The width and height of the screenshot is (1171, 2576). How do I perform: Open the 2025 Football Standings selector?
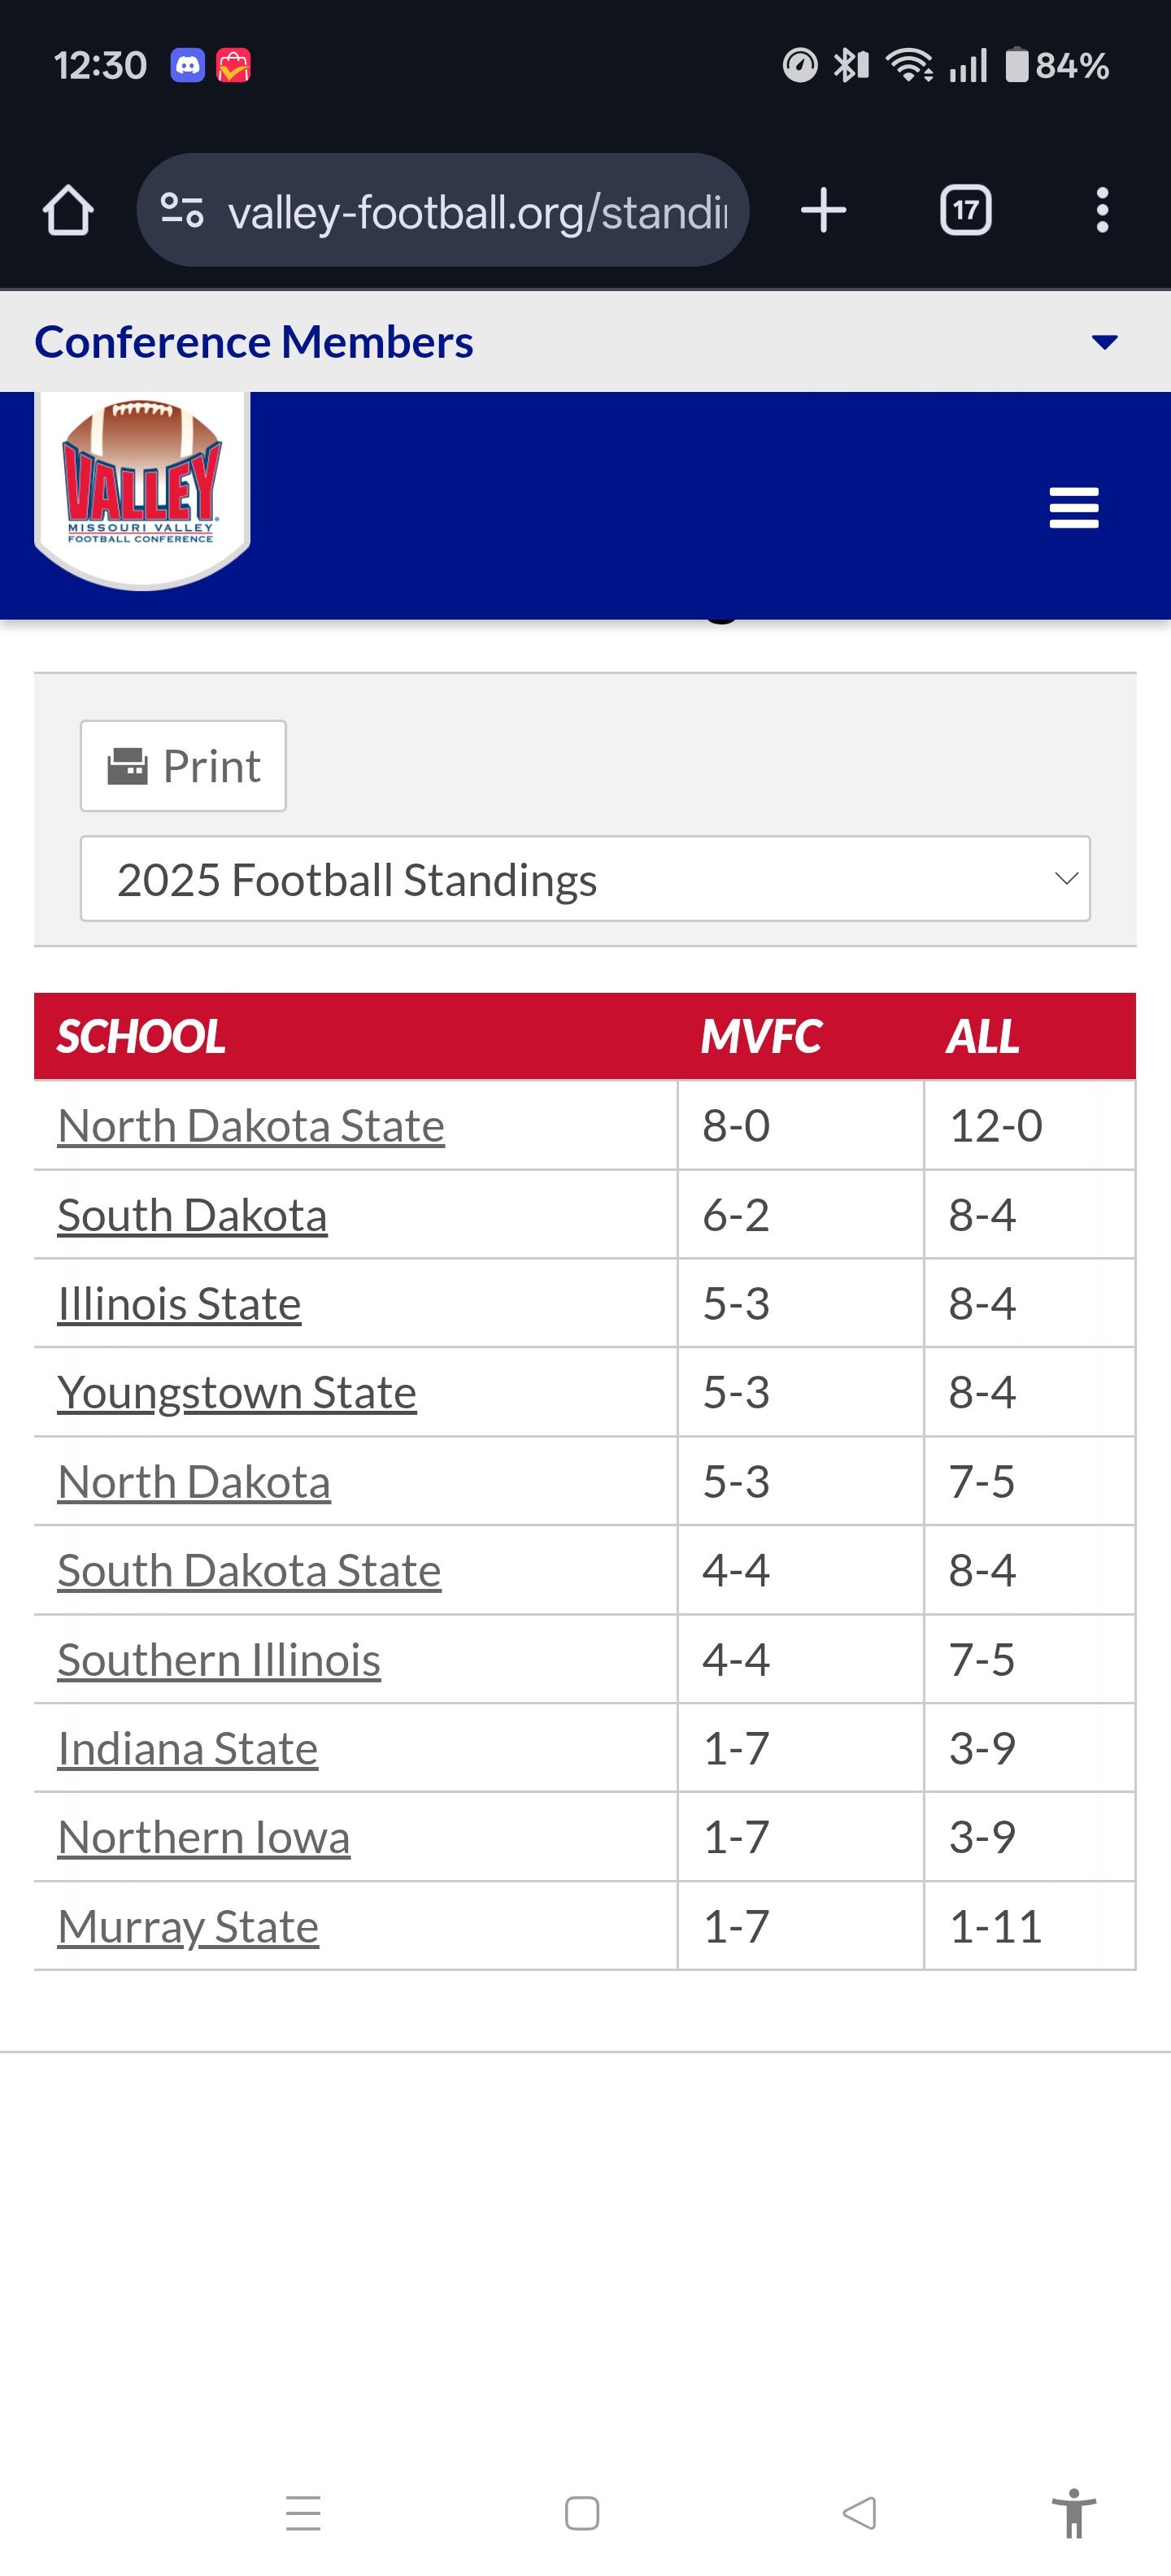pos(585,879)
